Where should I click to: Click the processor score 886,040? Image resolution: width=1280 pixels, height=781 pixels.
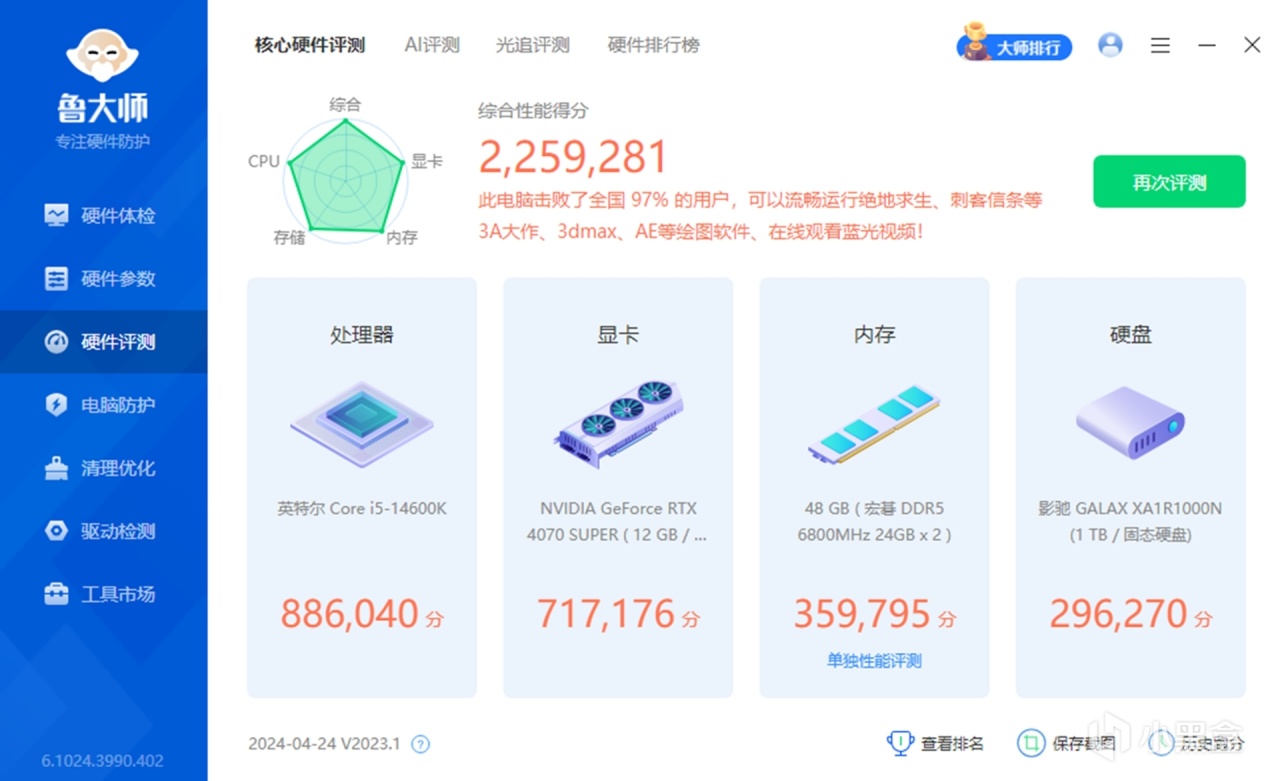click(x=349, y=613)
